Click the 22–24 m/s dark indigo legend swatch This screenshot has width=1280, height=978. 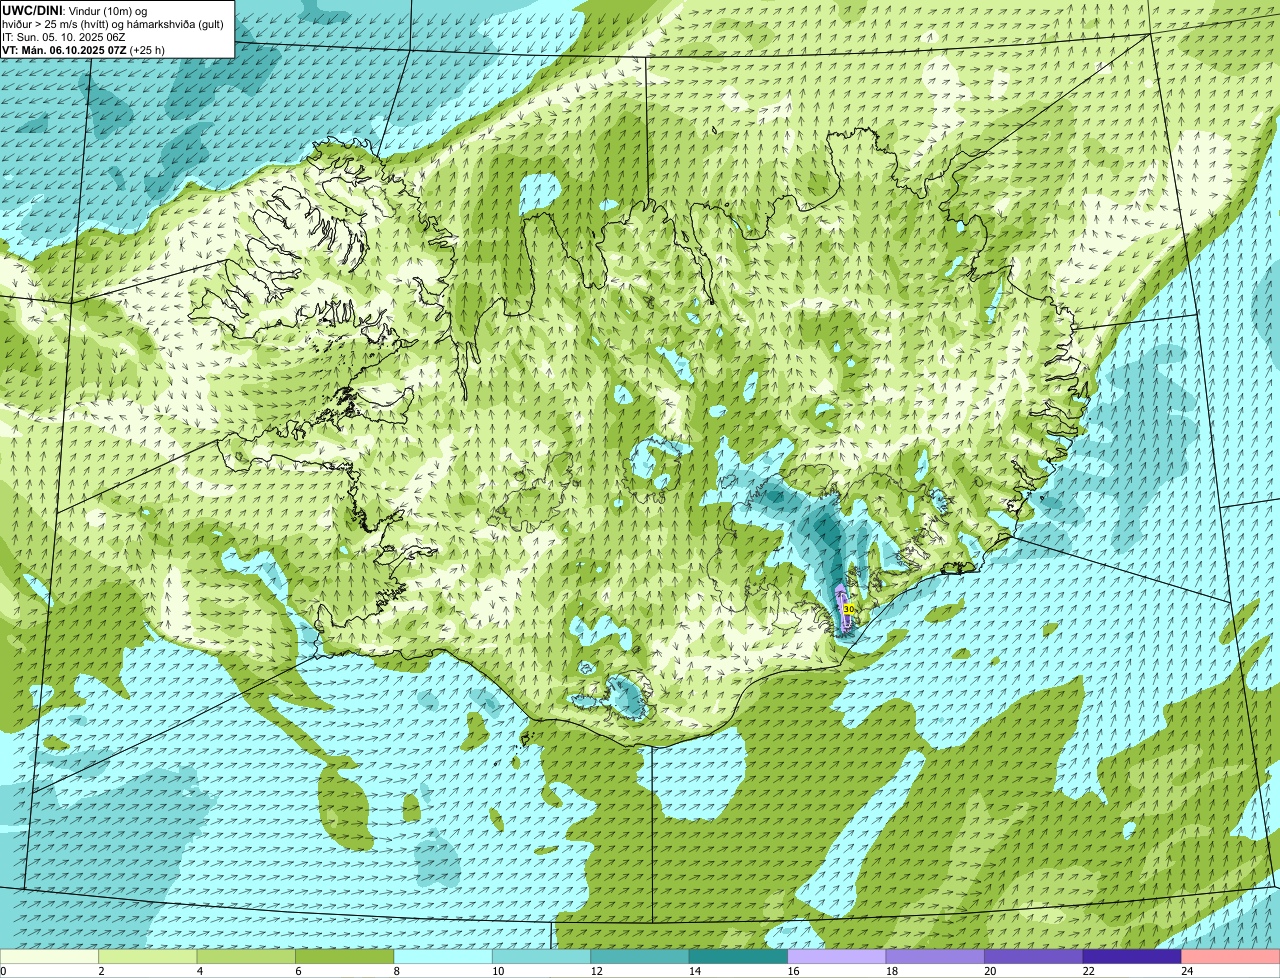point(1132,956)
